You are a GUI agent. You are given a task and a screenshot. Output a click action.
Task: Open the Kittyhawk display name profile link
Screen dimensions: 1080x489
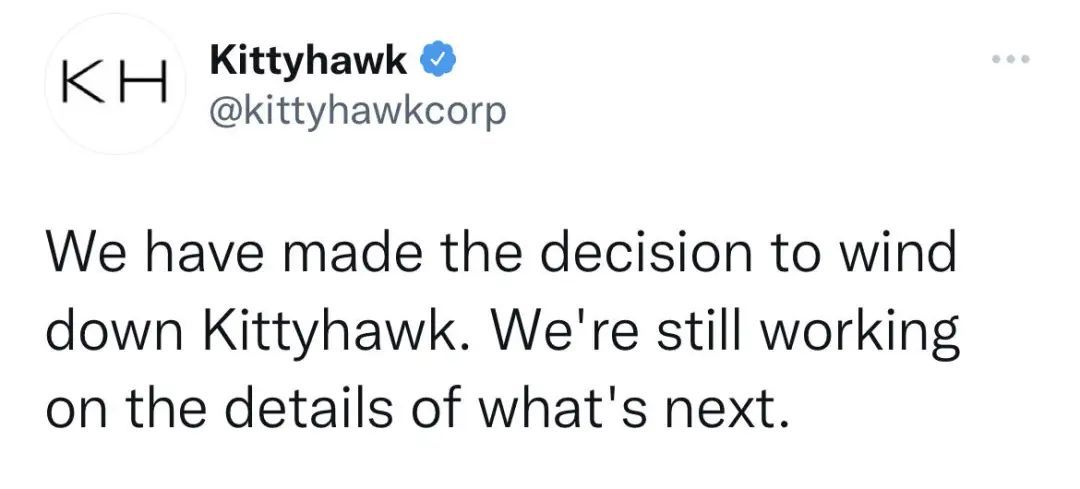[309, 63]
